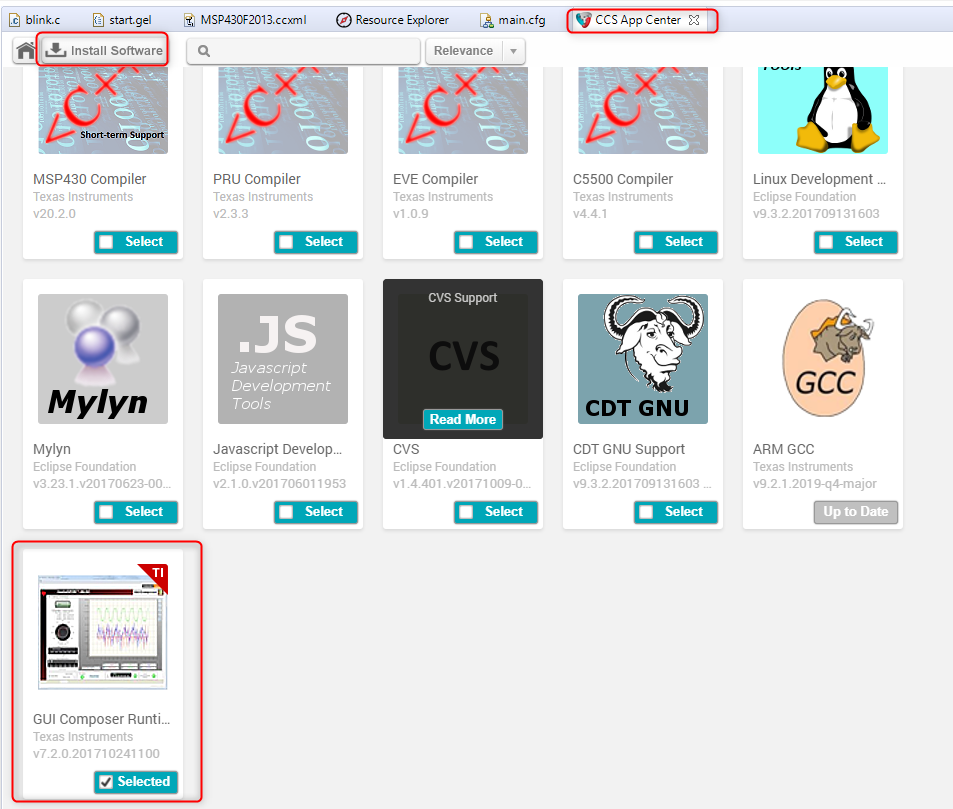Select the PRU Compiler checkbox
This screenshot has width=953, height=809.
point(286,242)
